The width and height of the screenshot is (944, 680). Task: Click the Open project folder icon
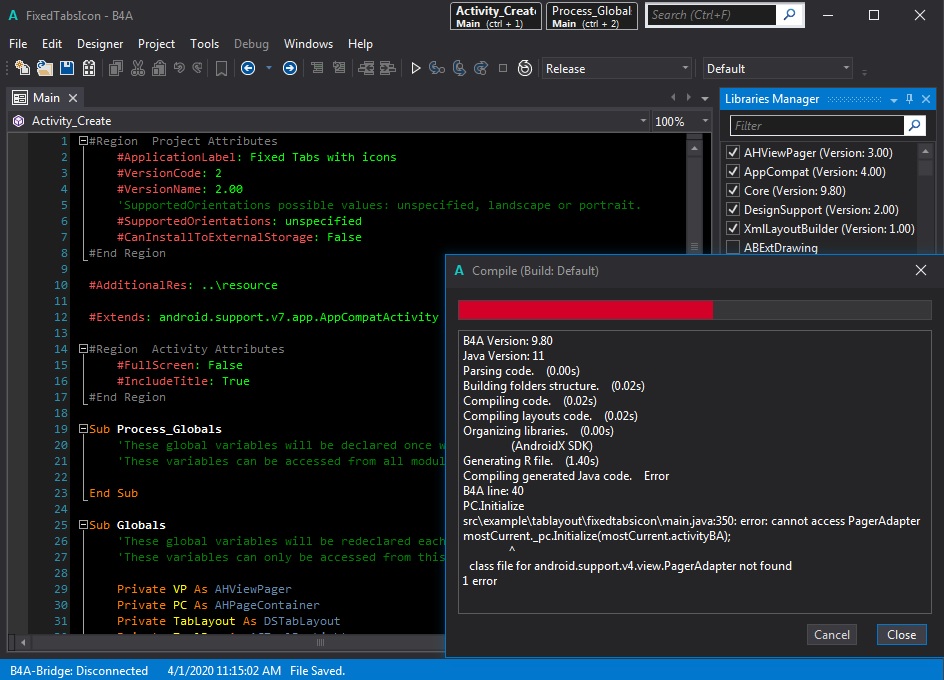(x=45, y=68)
